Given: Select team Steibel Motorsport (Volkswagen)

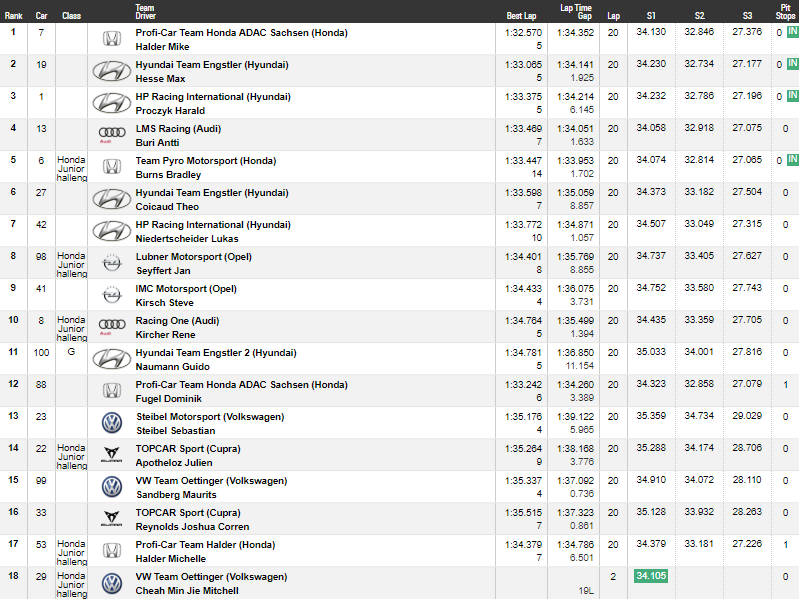Looking at the screenshot, I should click(210, 417).
